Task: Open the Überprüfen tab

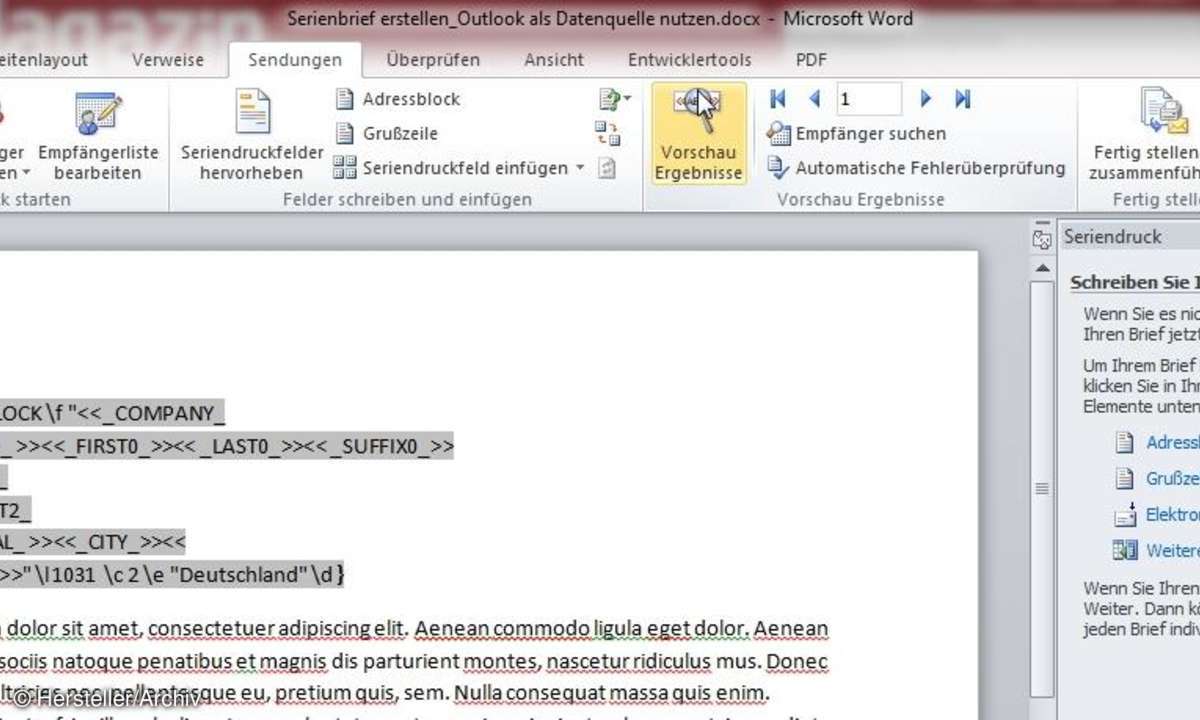Action: tap(432, 60)
